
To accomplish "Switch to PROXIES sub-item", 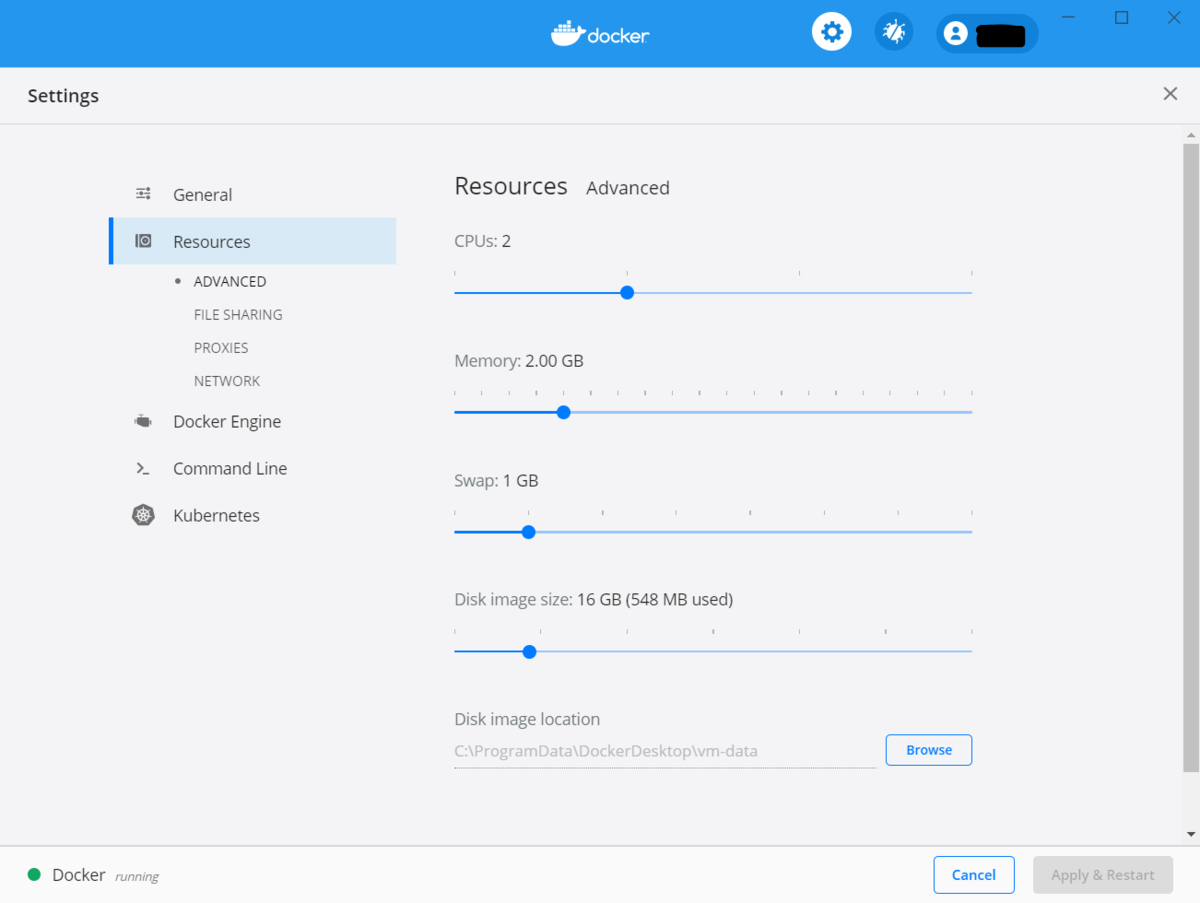I will (221, 347).
